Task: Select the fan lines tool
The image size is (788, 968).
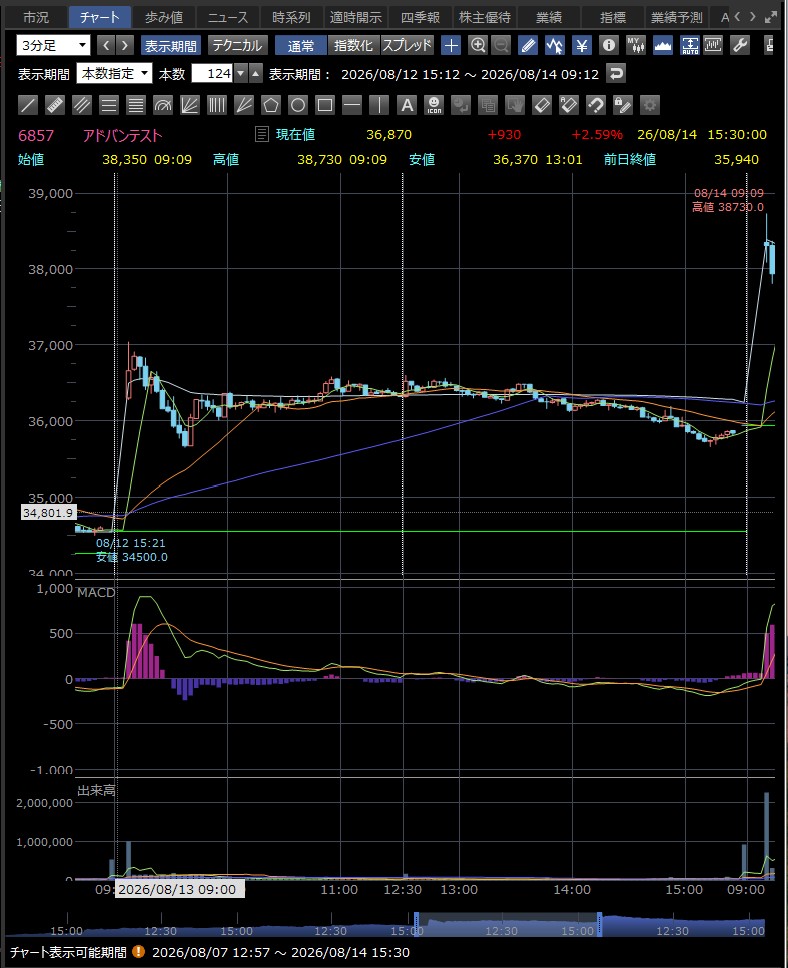Action: click(x=190, y=105)
